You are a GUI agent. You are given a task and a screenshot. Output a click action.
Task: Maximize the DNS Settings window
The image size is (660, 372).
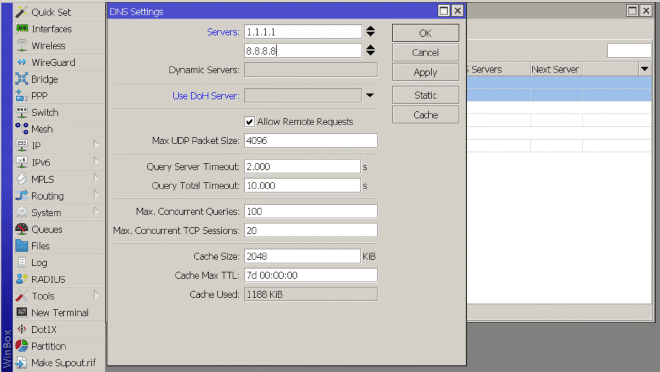click(443, 11)
